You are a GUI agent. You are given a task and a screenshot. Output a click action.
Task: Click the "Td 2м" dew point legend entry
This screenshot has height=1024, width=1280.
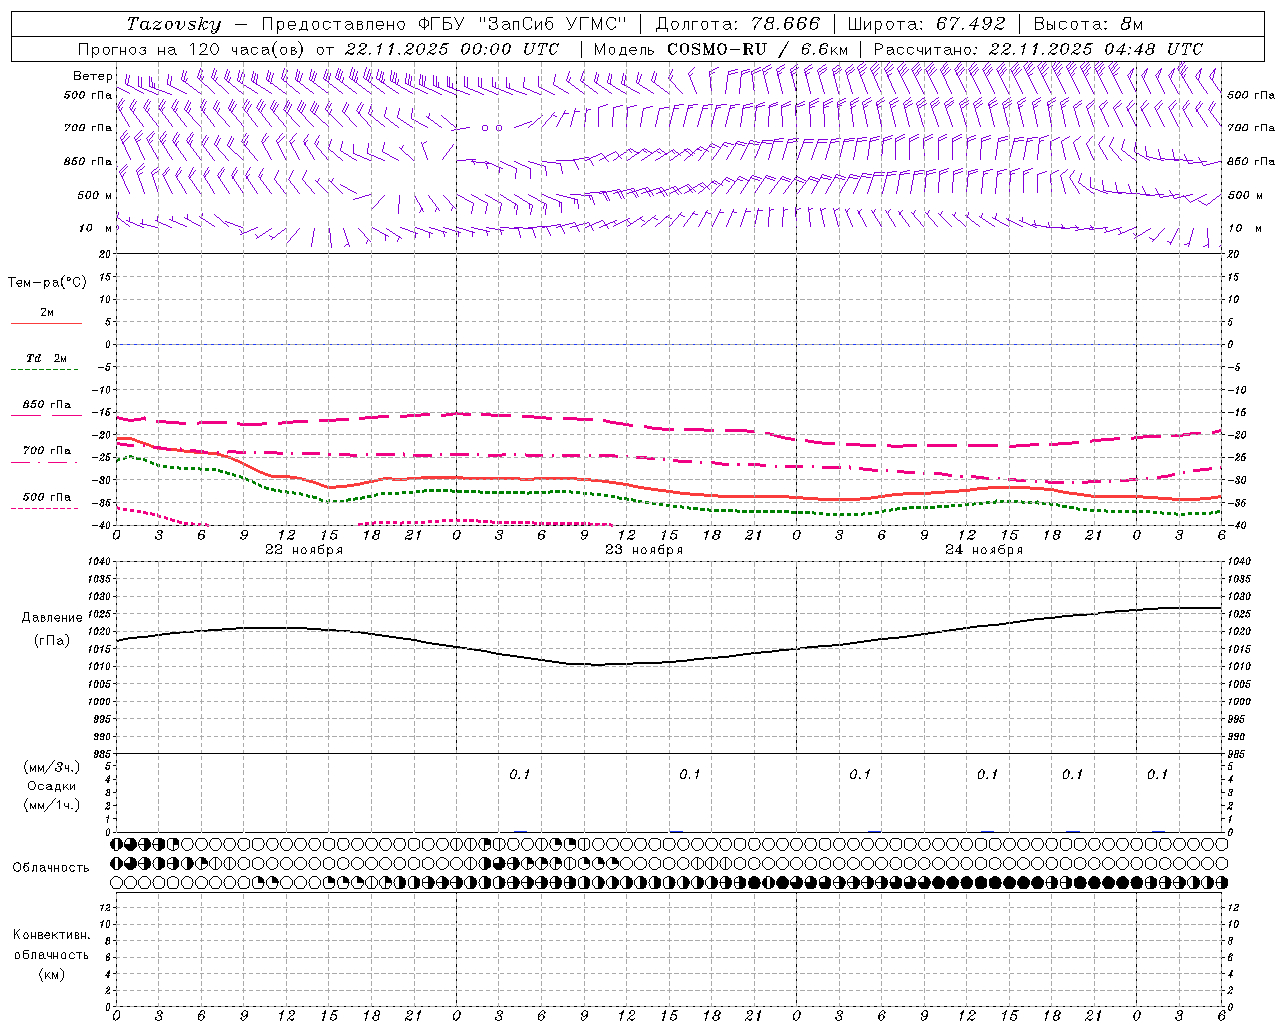(47, 358)
